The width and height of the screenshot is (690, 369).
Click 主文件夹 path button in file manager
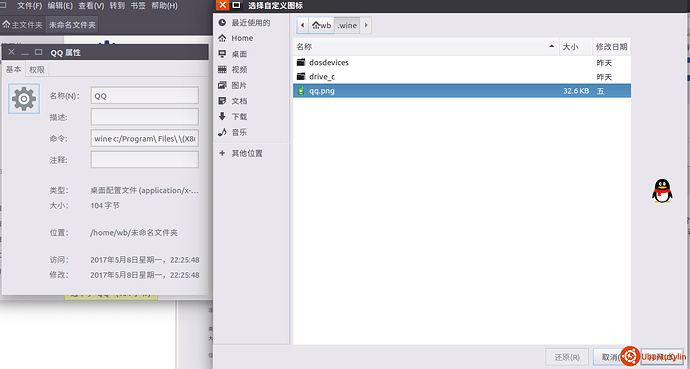22,25
